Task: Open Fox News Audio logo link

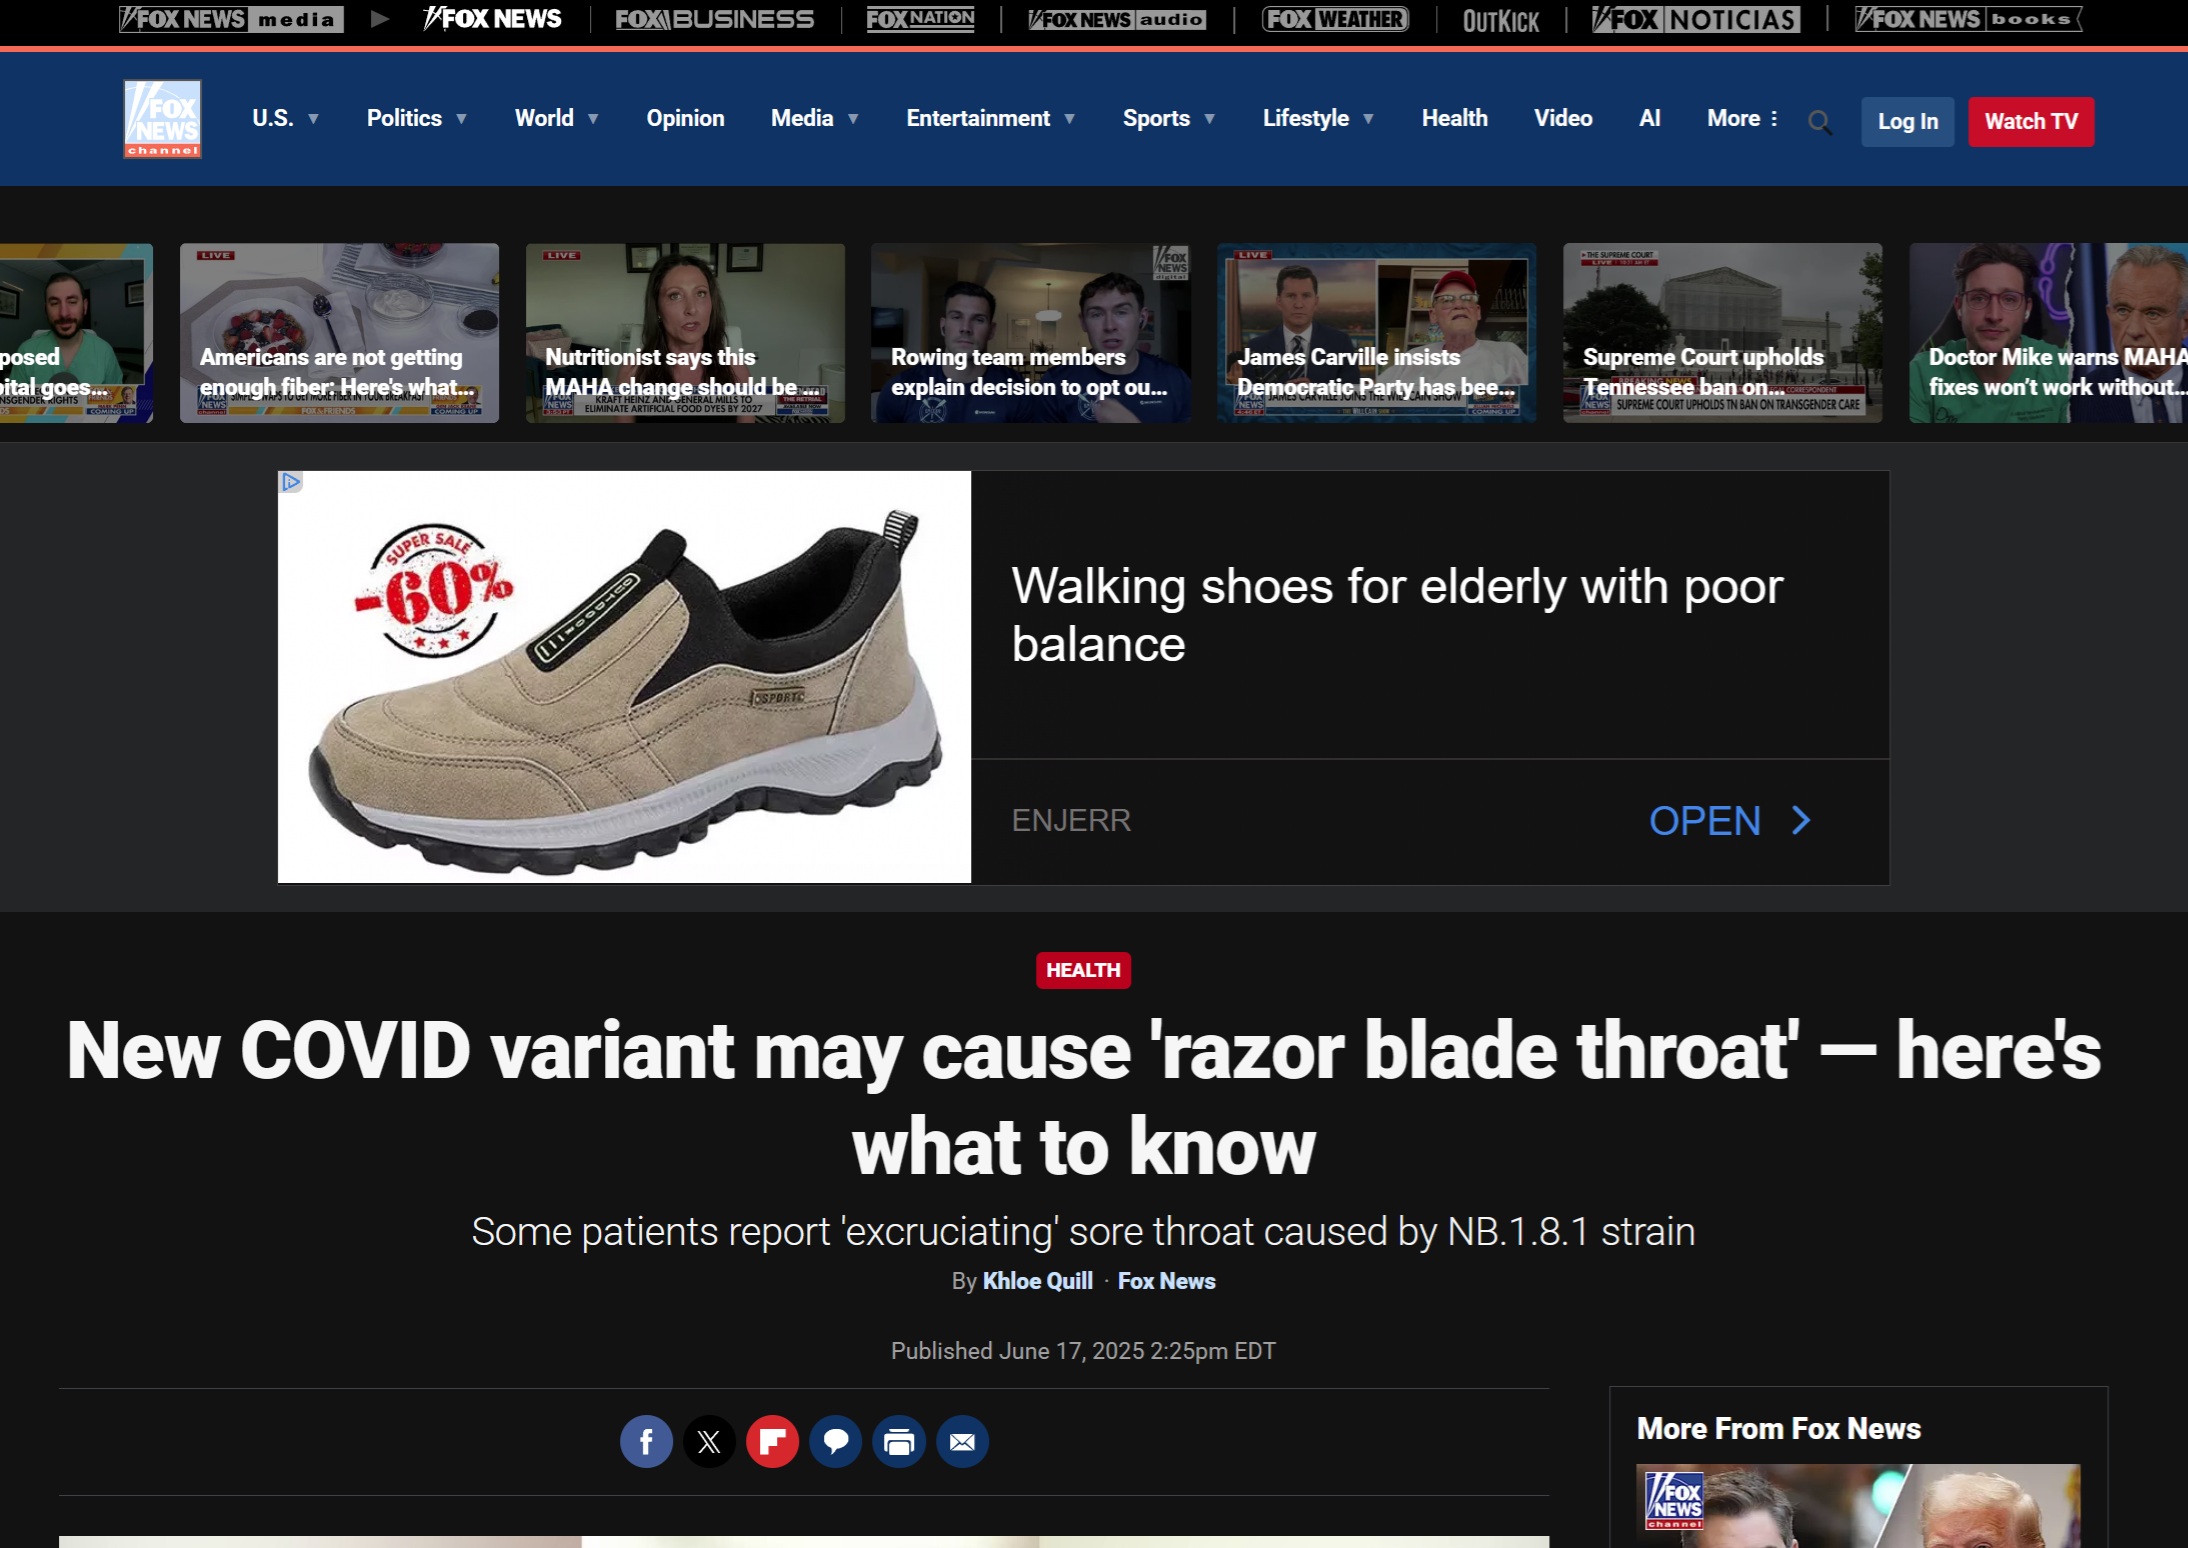Action: coord(1117,19)
